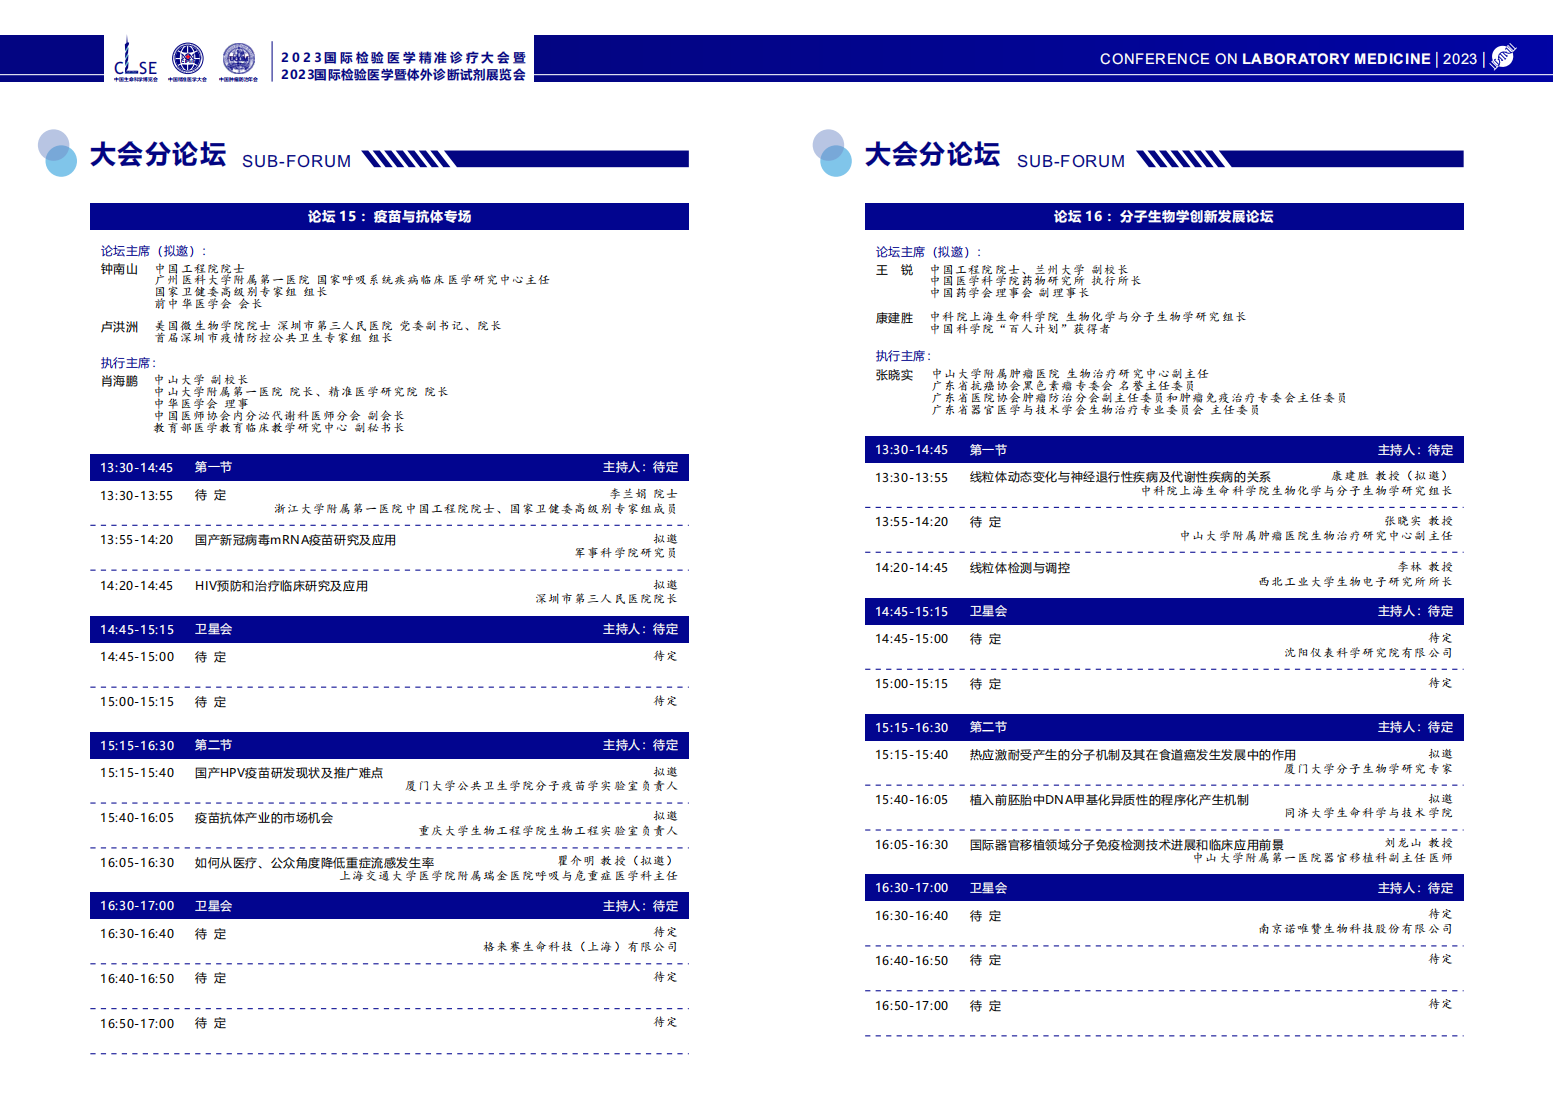Click banner '论坛 16： 分子生物学创新发展论坛'
1554x1102 pixels.
pos(1164,216)
